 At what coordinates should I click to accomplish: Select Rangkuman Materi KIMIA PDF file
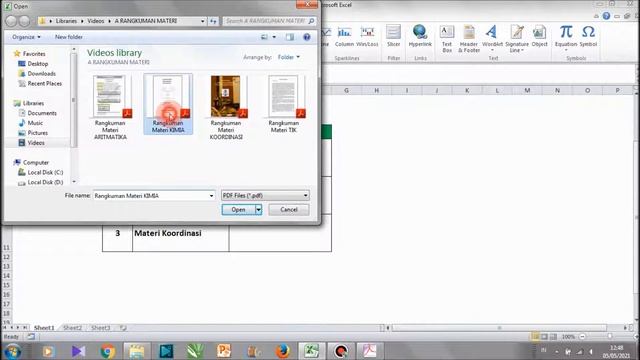[x=168, y=104]
